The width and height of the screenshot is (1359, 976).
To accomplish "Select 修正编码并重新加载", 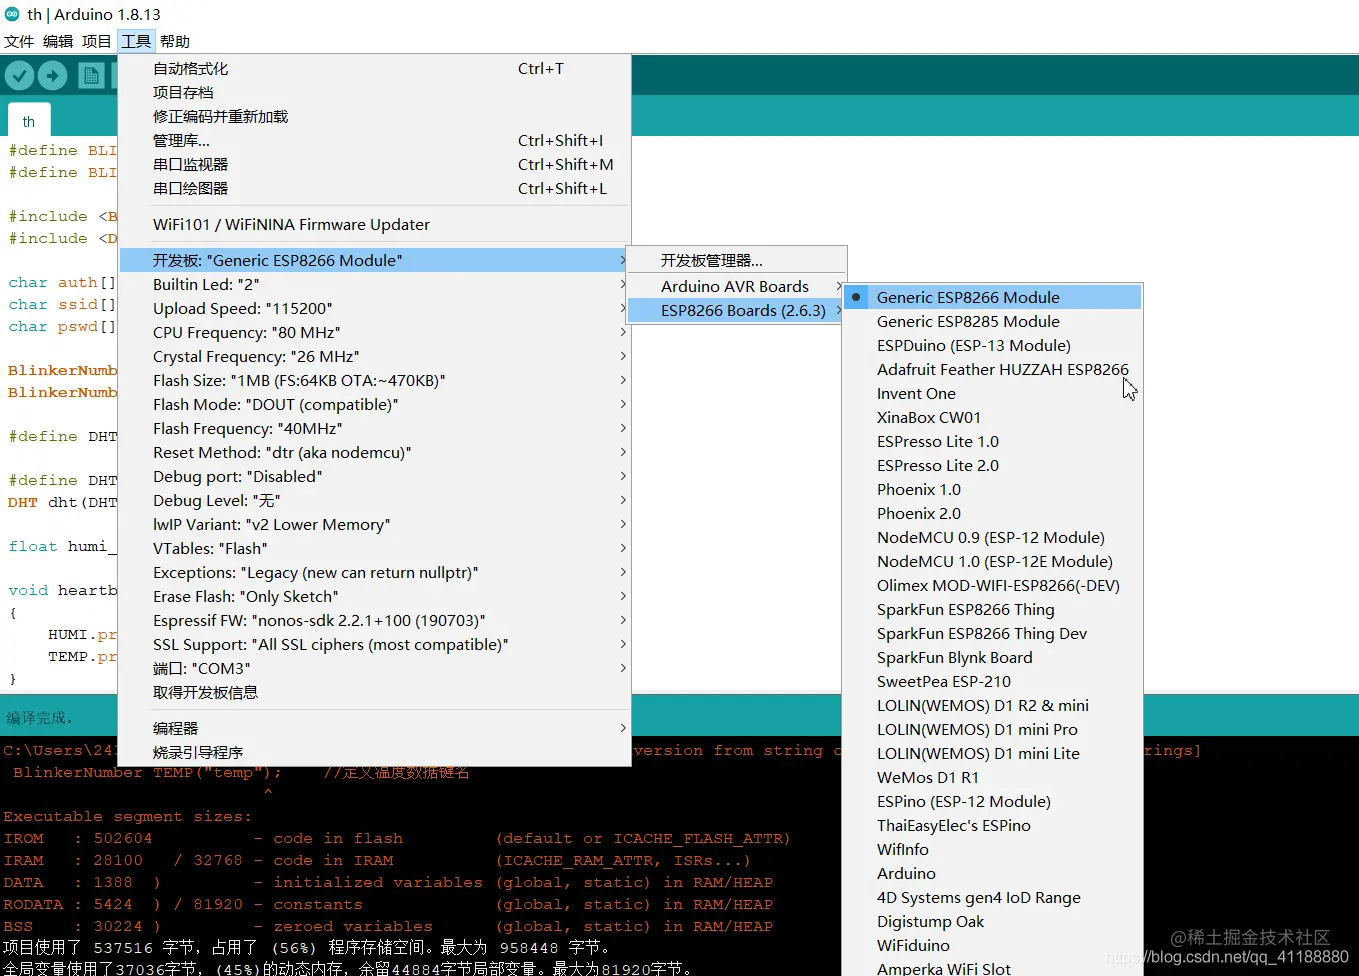I will pyautogui.click(x=375, y=116).
